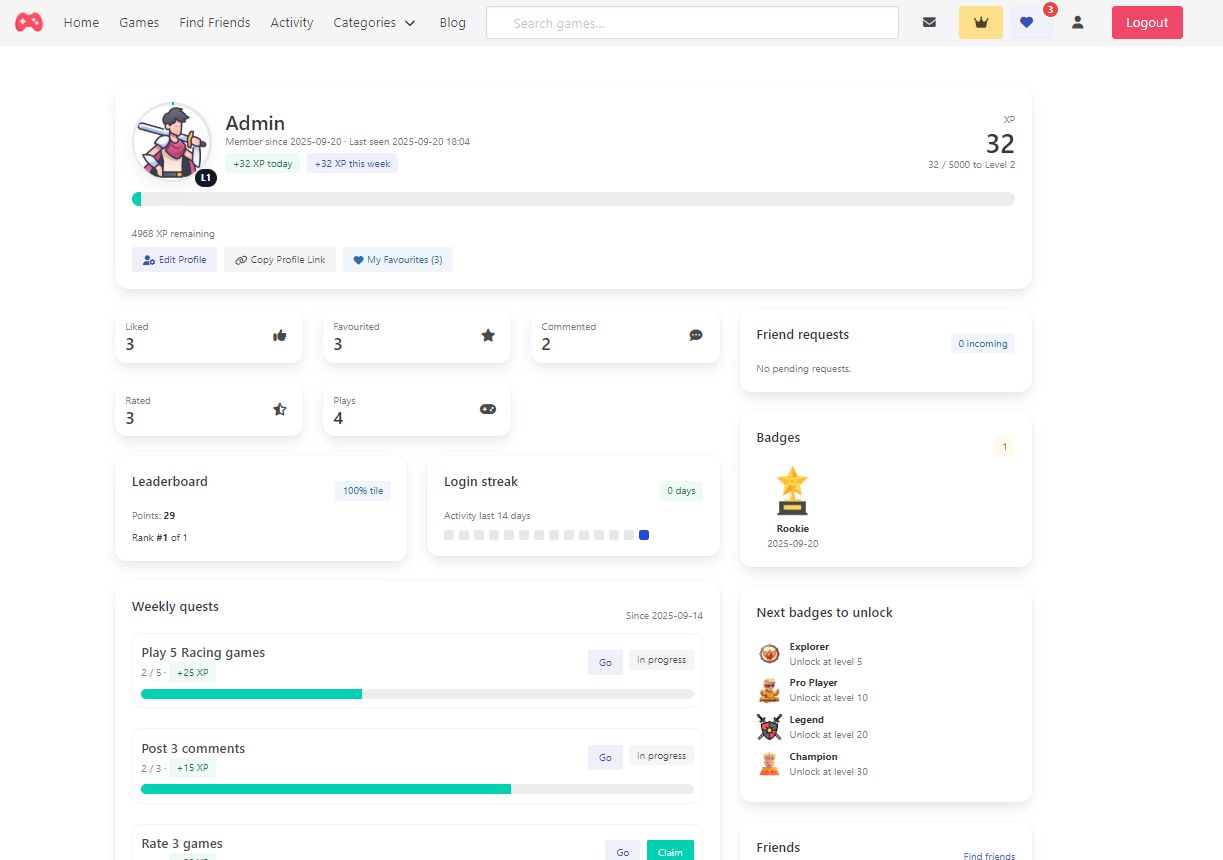Click the +32 XP today tag
The width and height of the screenshot is (1223, 860).
pyautogui.click(x=262, y=164)
